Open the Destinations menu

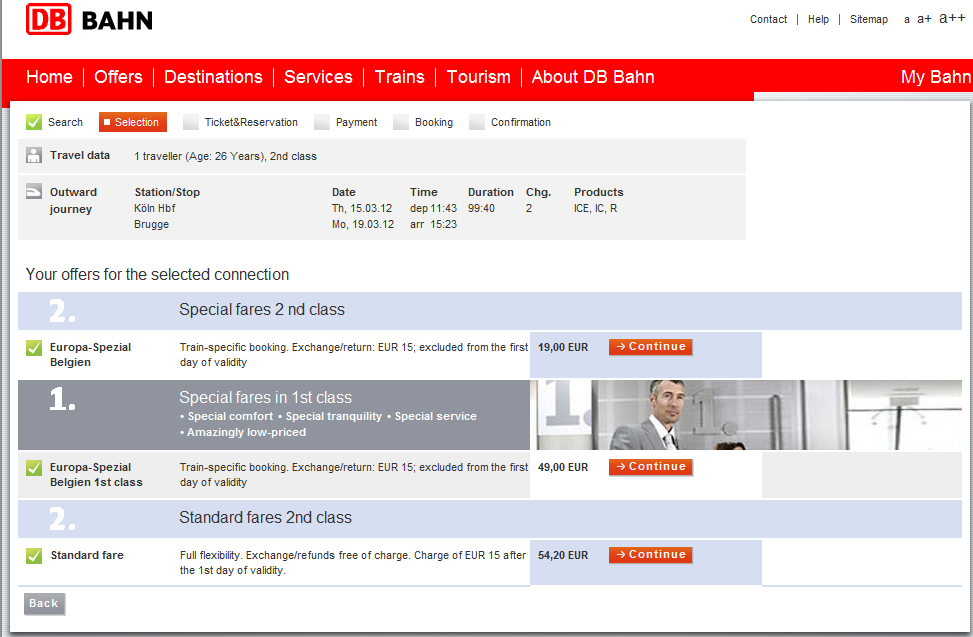[x=213, y=77]
